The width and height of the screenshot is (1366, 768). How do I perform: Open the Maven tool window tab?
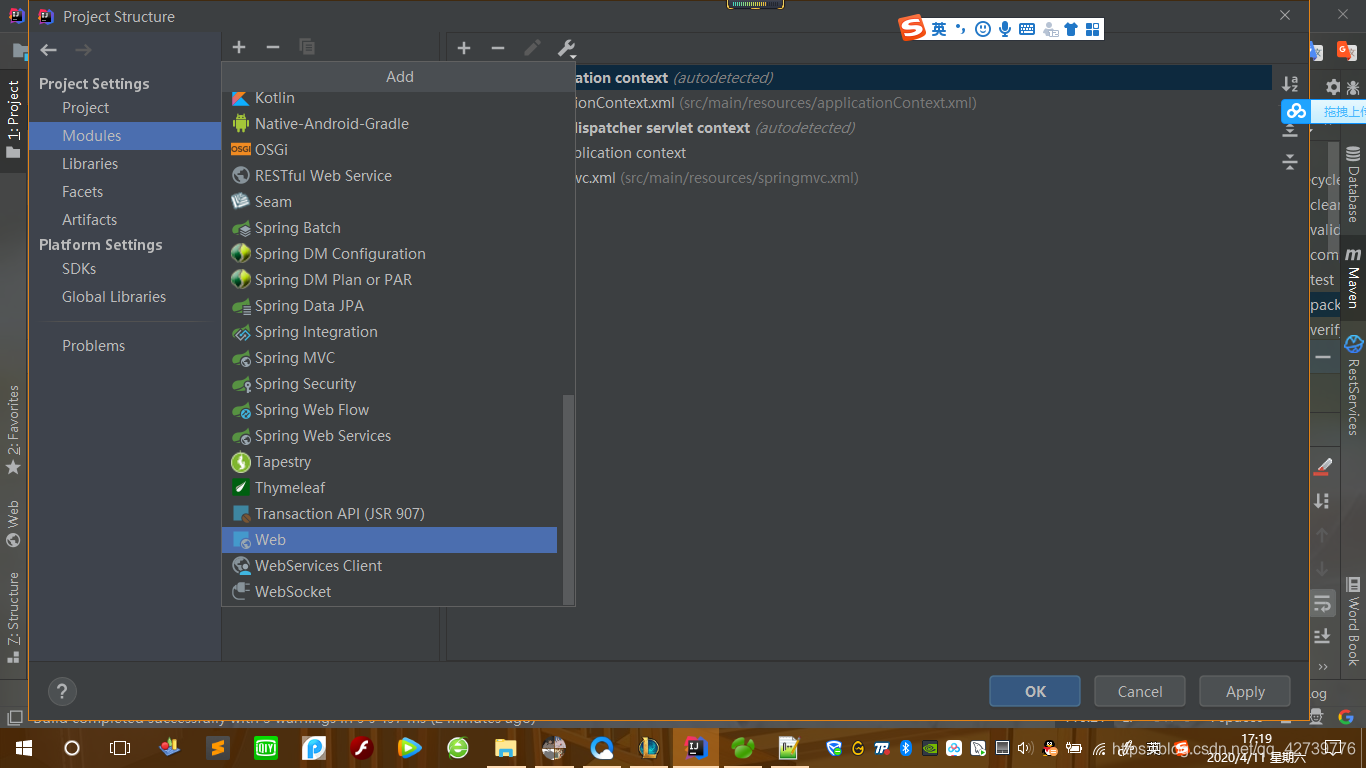[1353, 278]
